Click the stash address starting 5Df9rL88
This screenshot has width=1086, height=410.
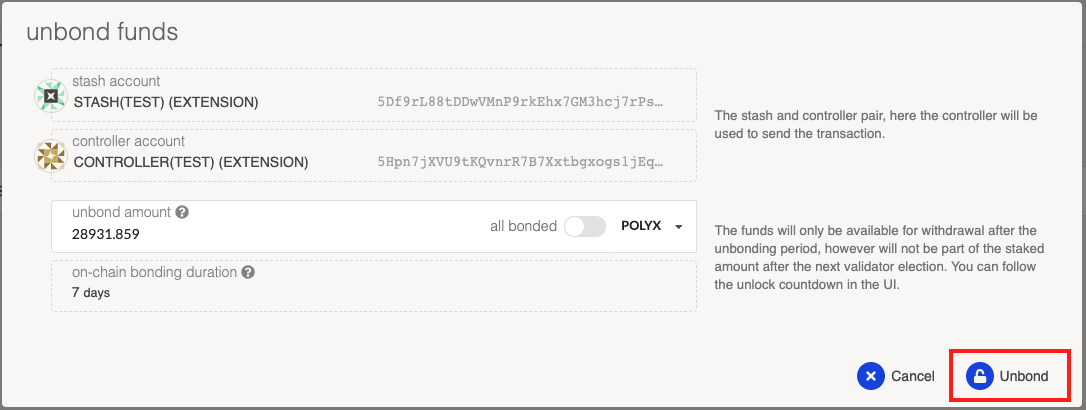520,102
